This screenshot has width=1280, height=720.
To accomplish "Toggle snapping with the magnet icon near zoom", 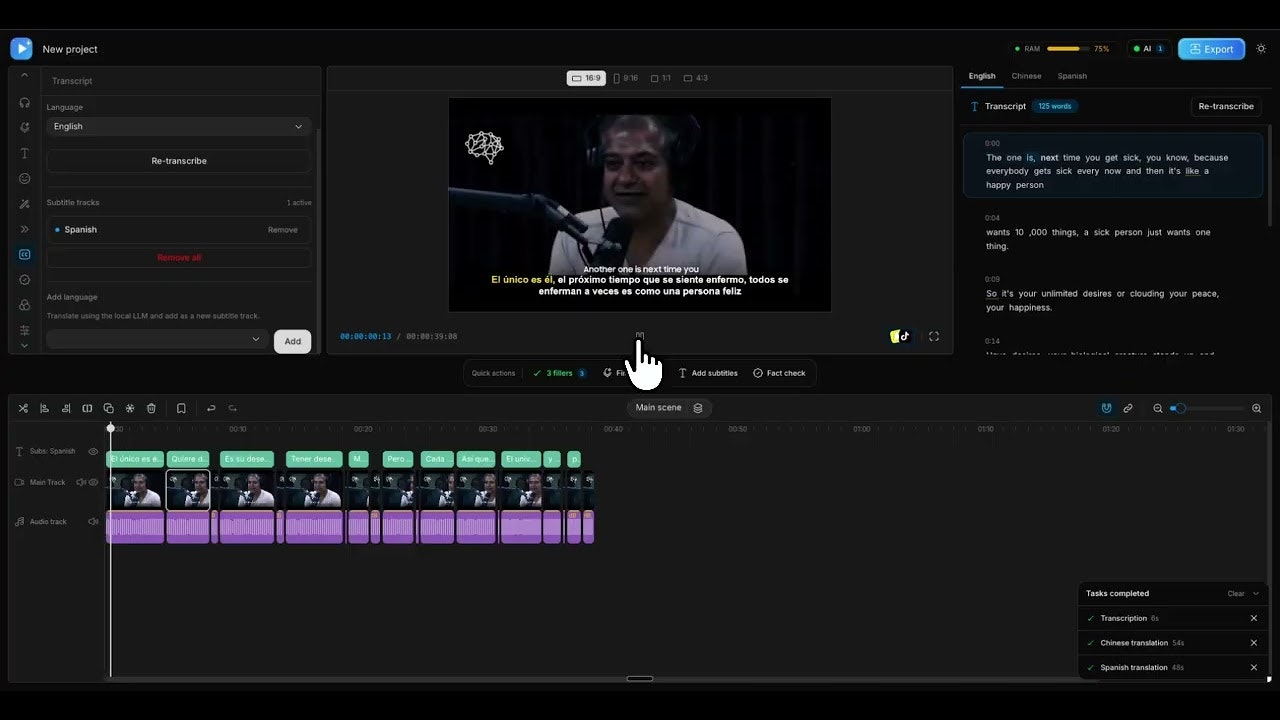I will pos(1106,408).
